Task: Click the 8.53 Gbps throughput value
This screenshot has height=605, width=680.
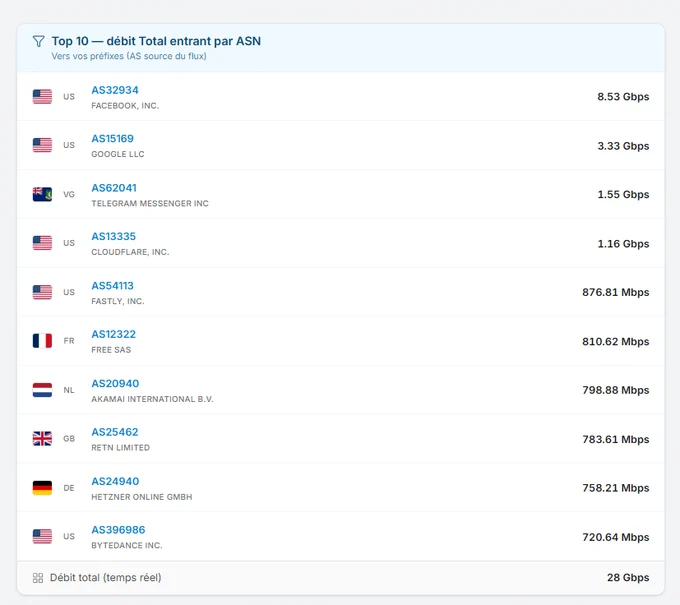Action: (623, 97)
